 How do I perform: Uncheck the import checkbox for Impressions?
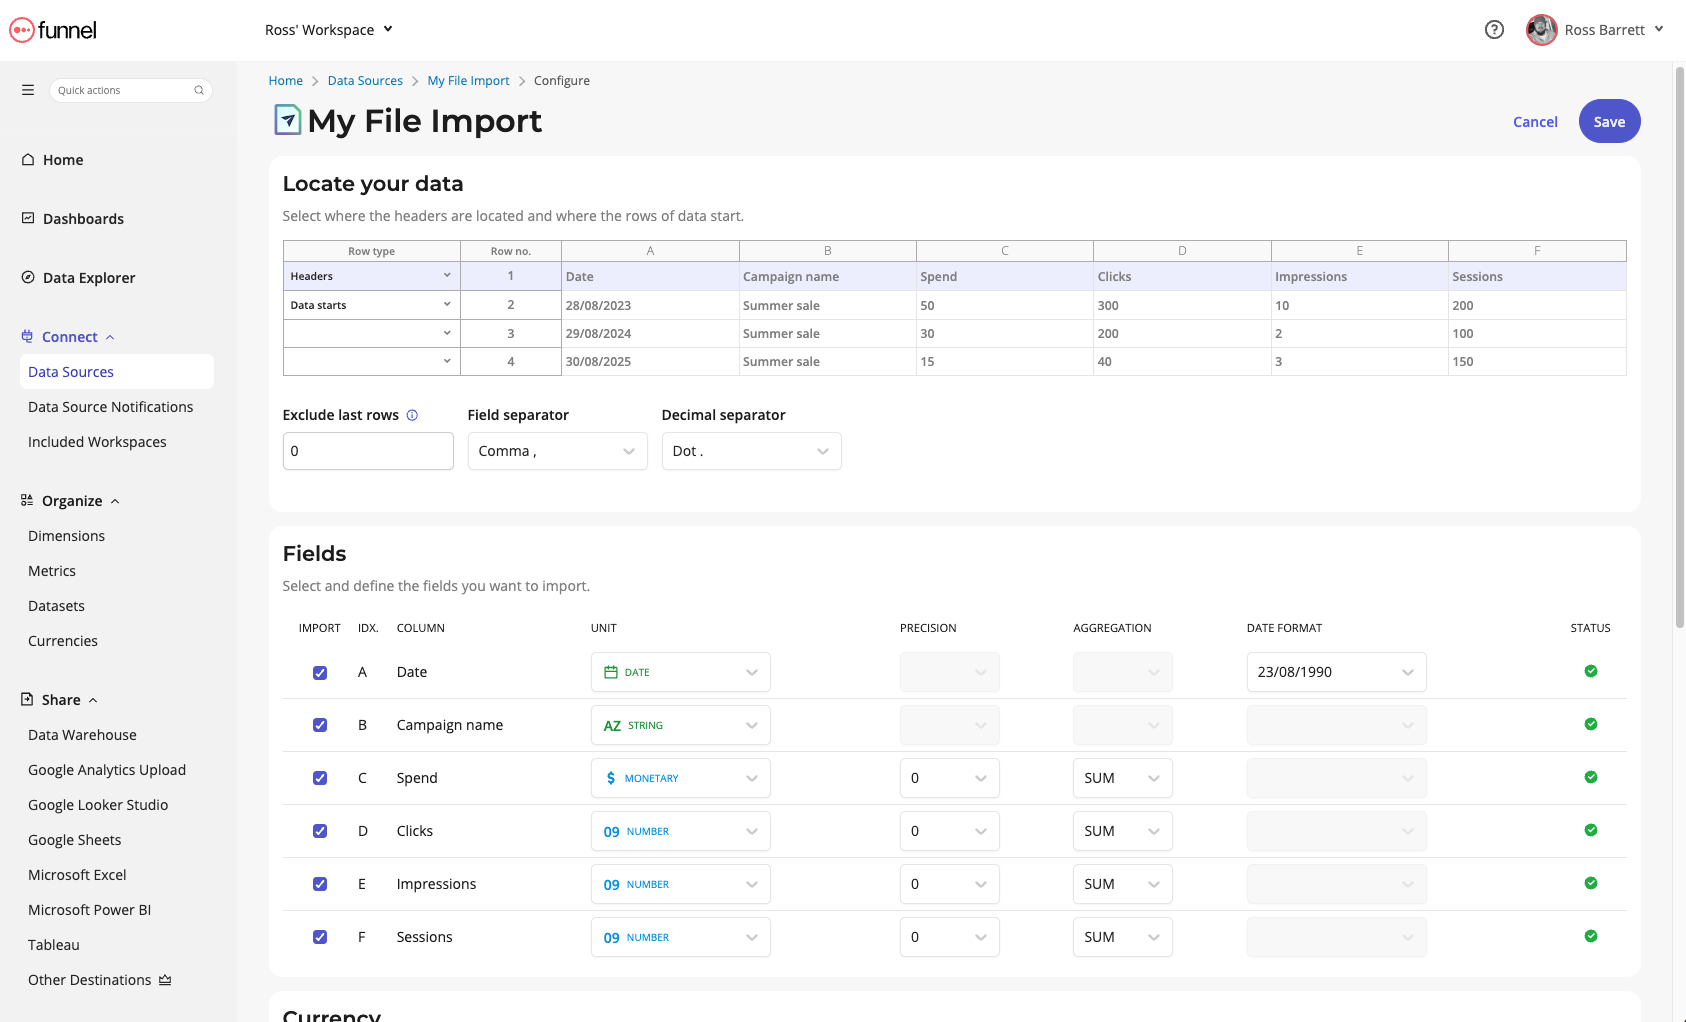click(320, 884)
